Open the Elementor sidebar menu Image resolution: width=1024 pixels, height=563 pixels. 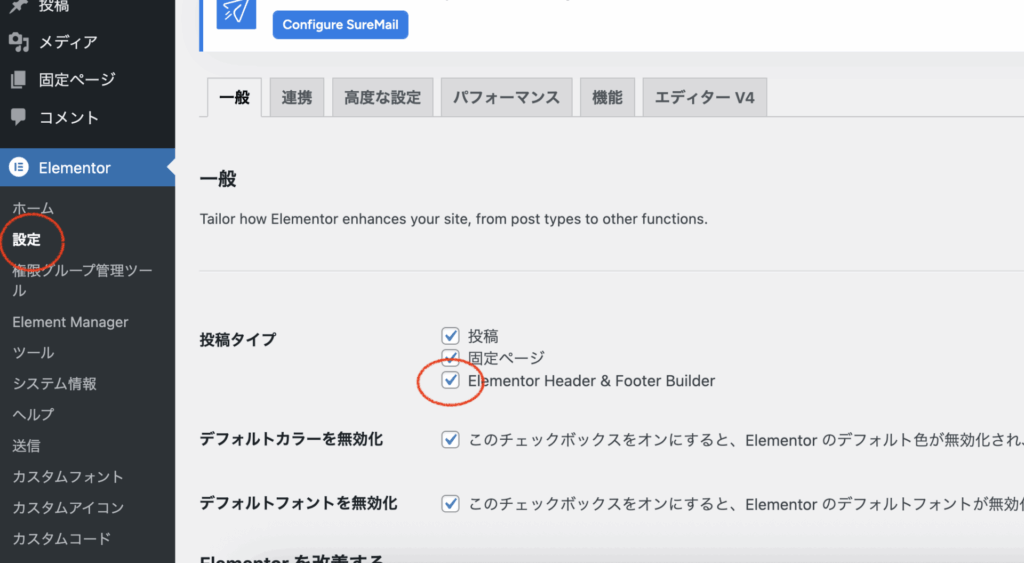[x=88, y=167]
